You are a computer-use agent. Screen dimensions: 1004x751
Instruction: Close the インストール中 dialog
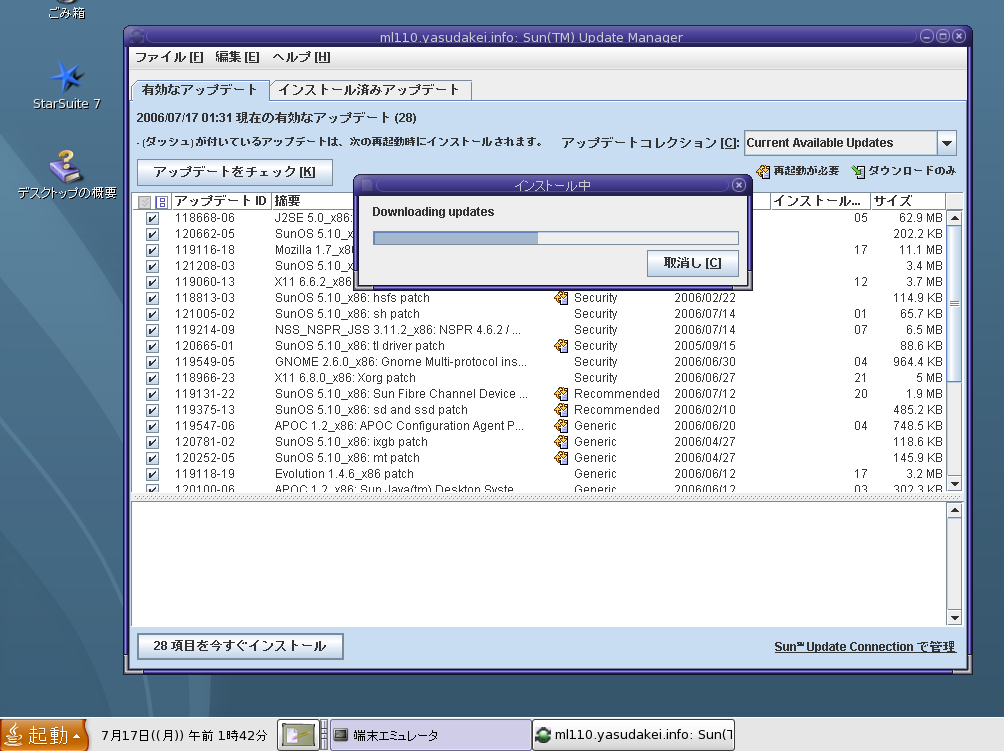pos(738,185)
